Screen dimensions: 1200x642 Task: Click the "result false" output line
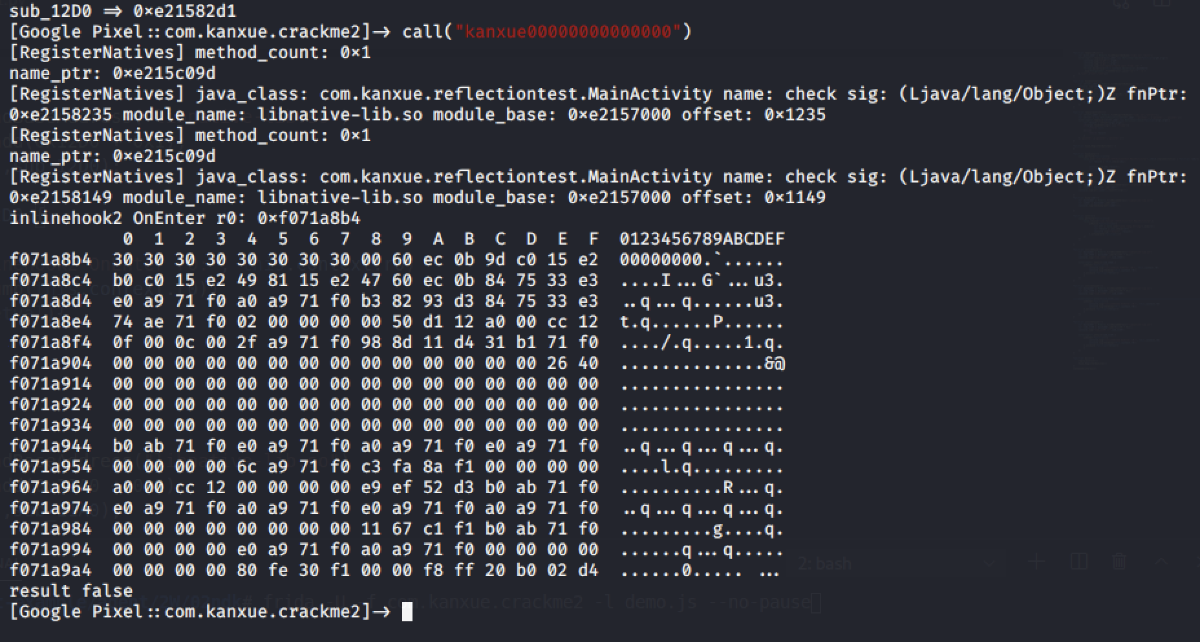point(57,592)
